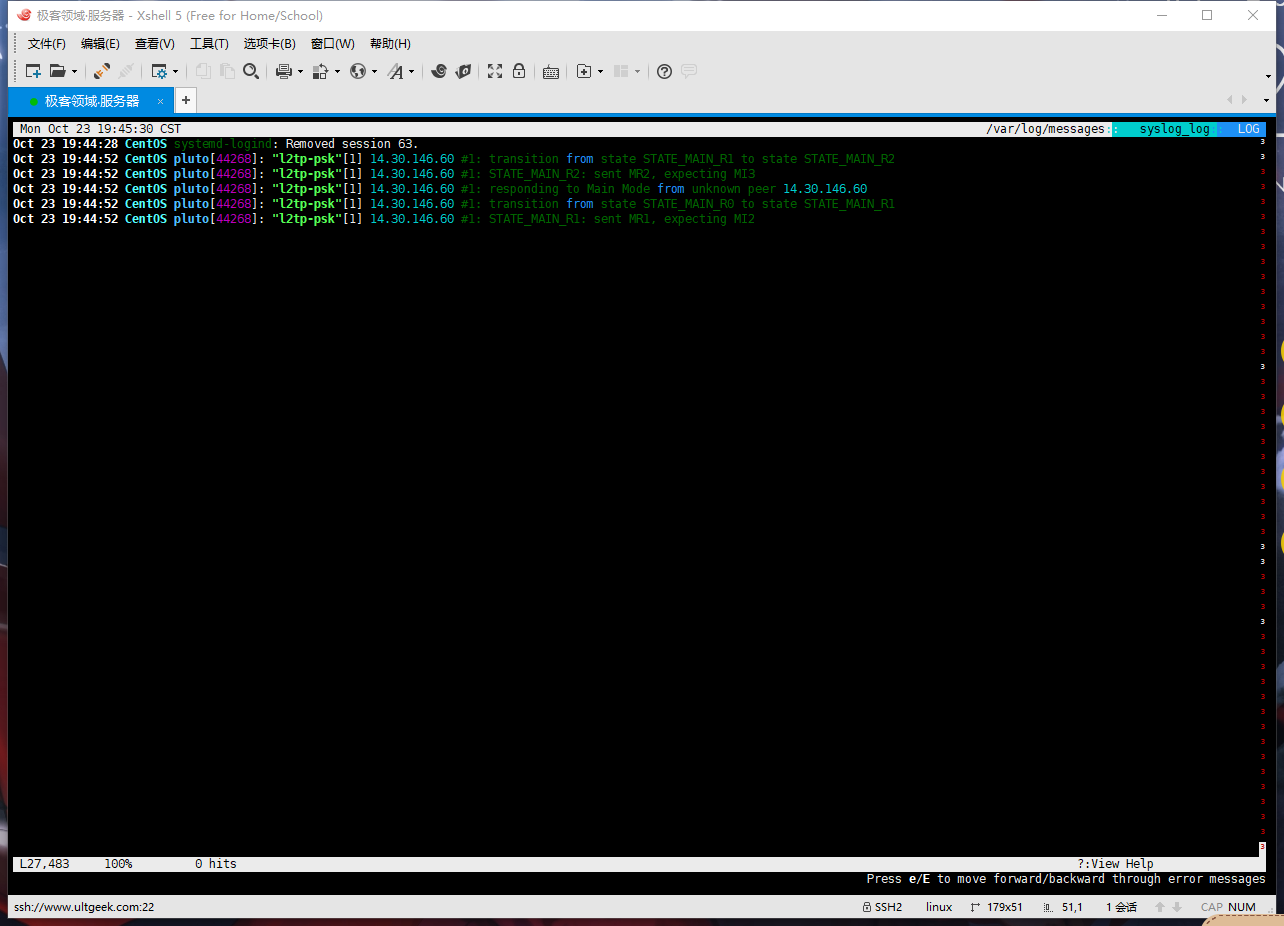This screenshot has height=926, width=1284.
Task: Expand the Print dropdown arrow
Action: pos(300,72)
